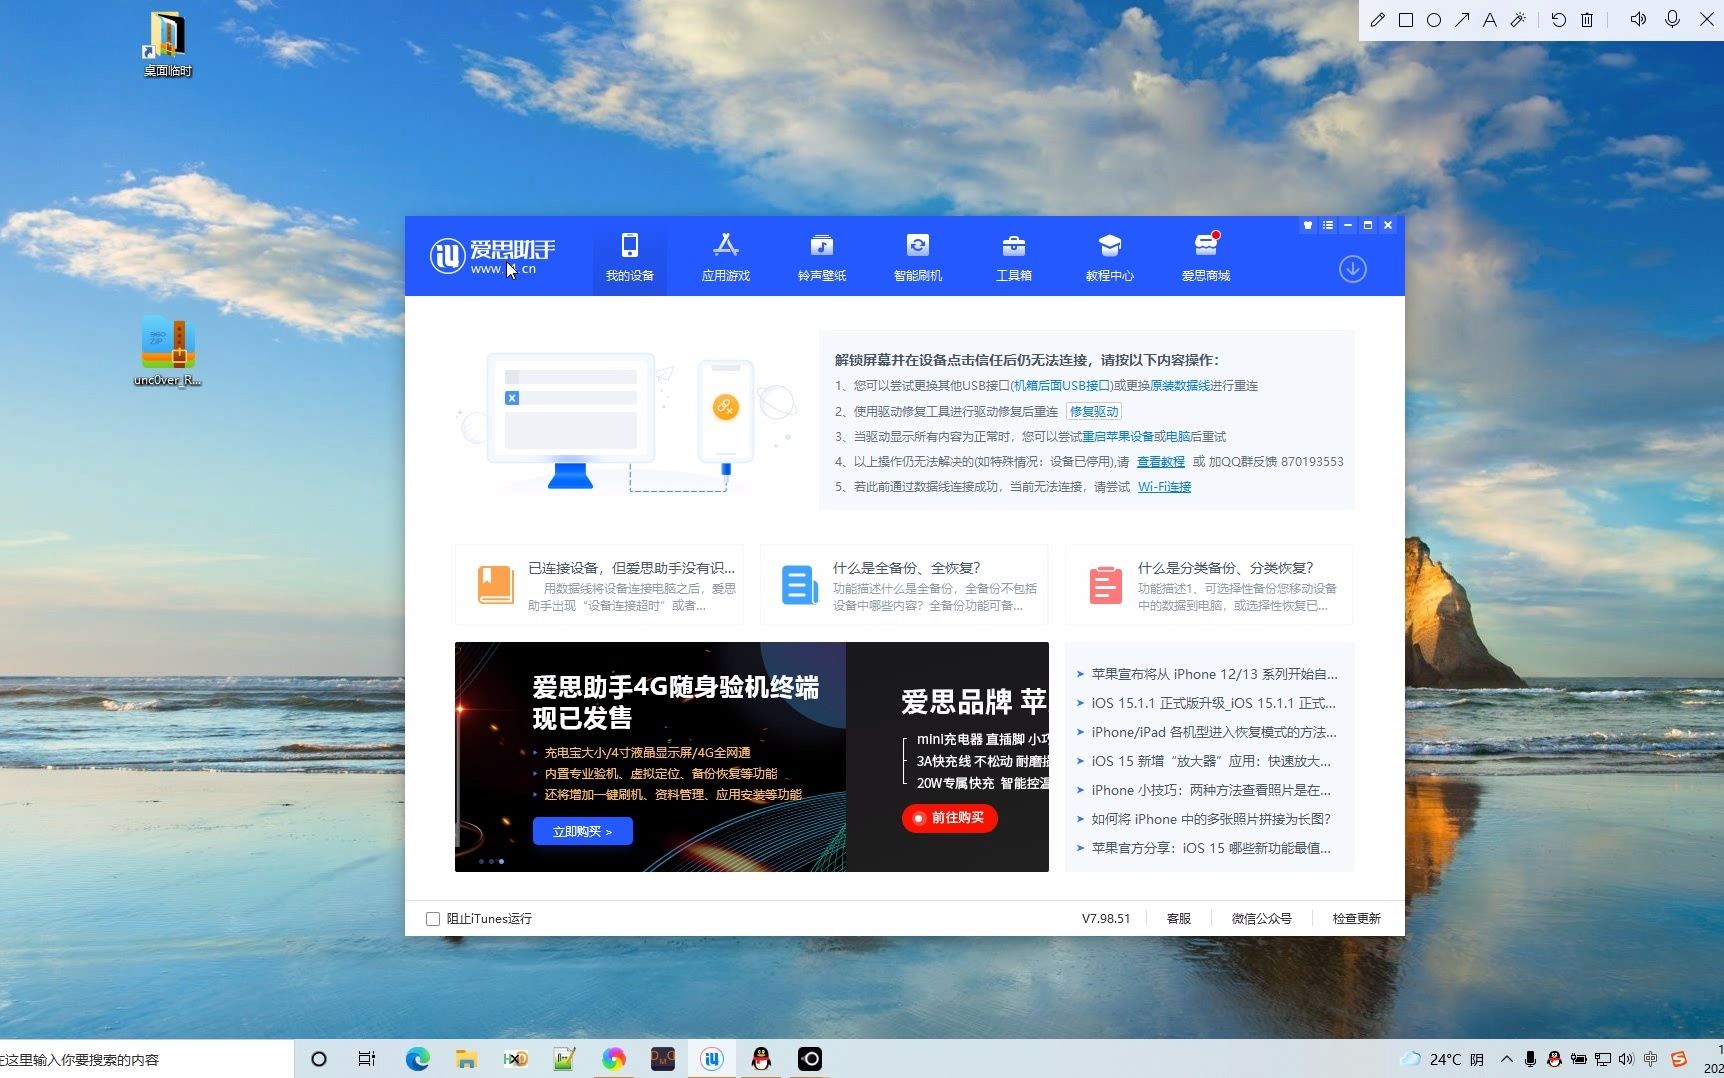
Task: Go to the 智能刷机 tab
Action: pyautogui.click(x=917, y=257)
